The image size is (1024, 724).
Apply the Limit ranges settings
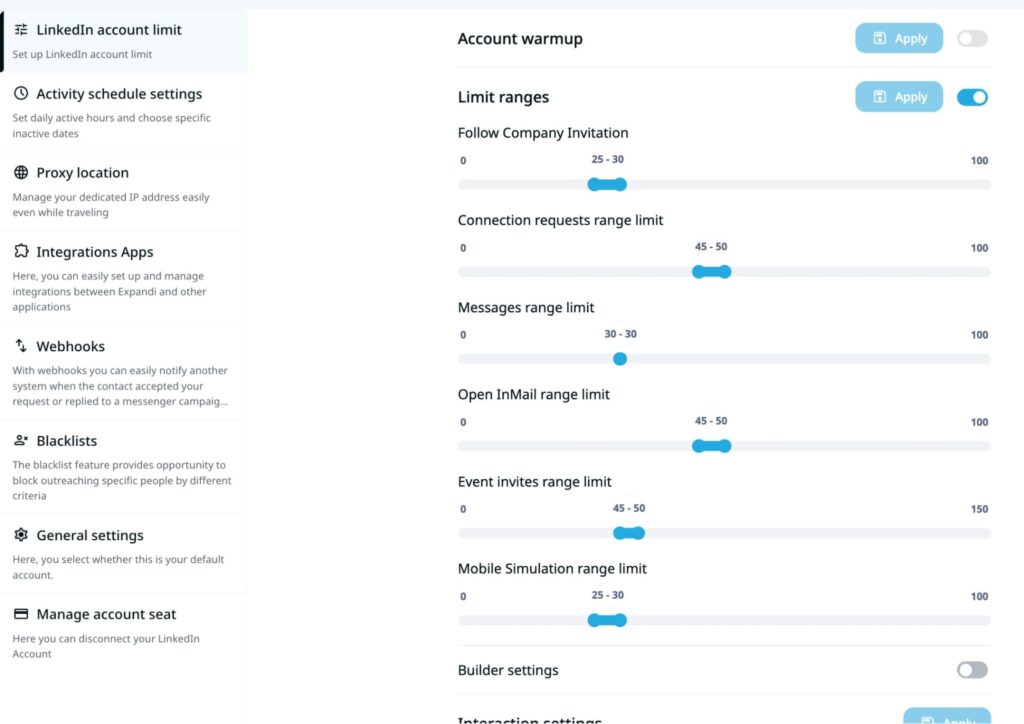(899, 97)
